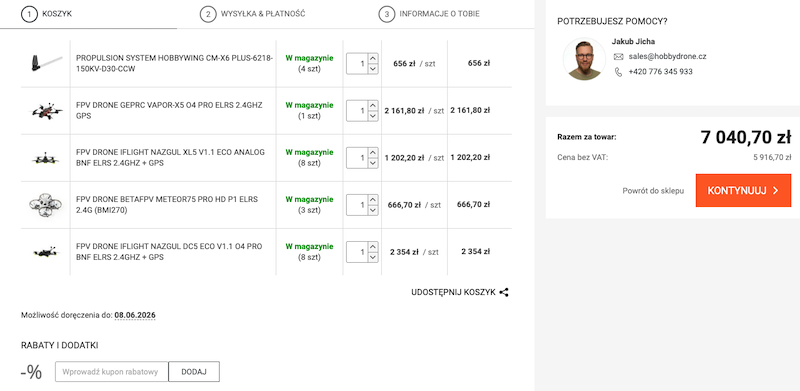Open the GEPRC Vapor-X5 drone thumbnail
This screenshot has height=391, width=800.
pos(46,110)
